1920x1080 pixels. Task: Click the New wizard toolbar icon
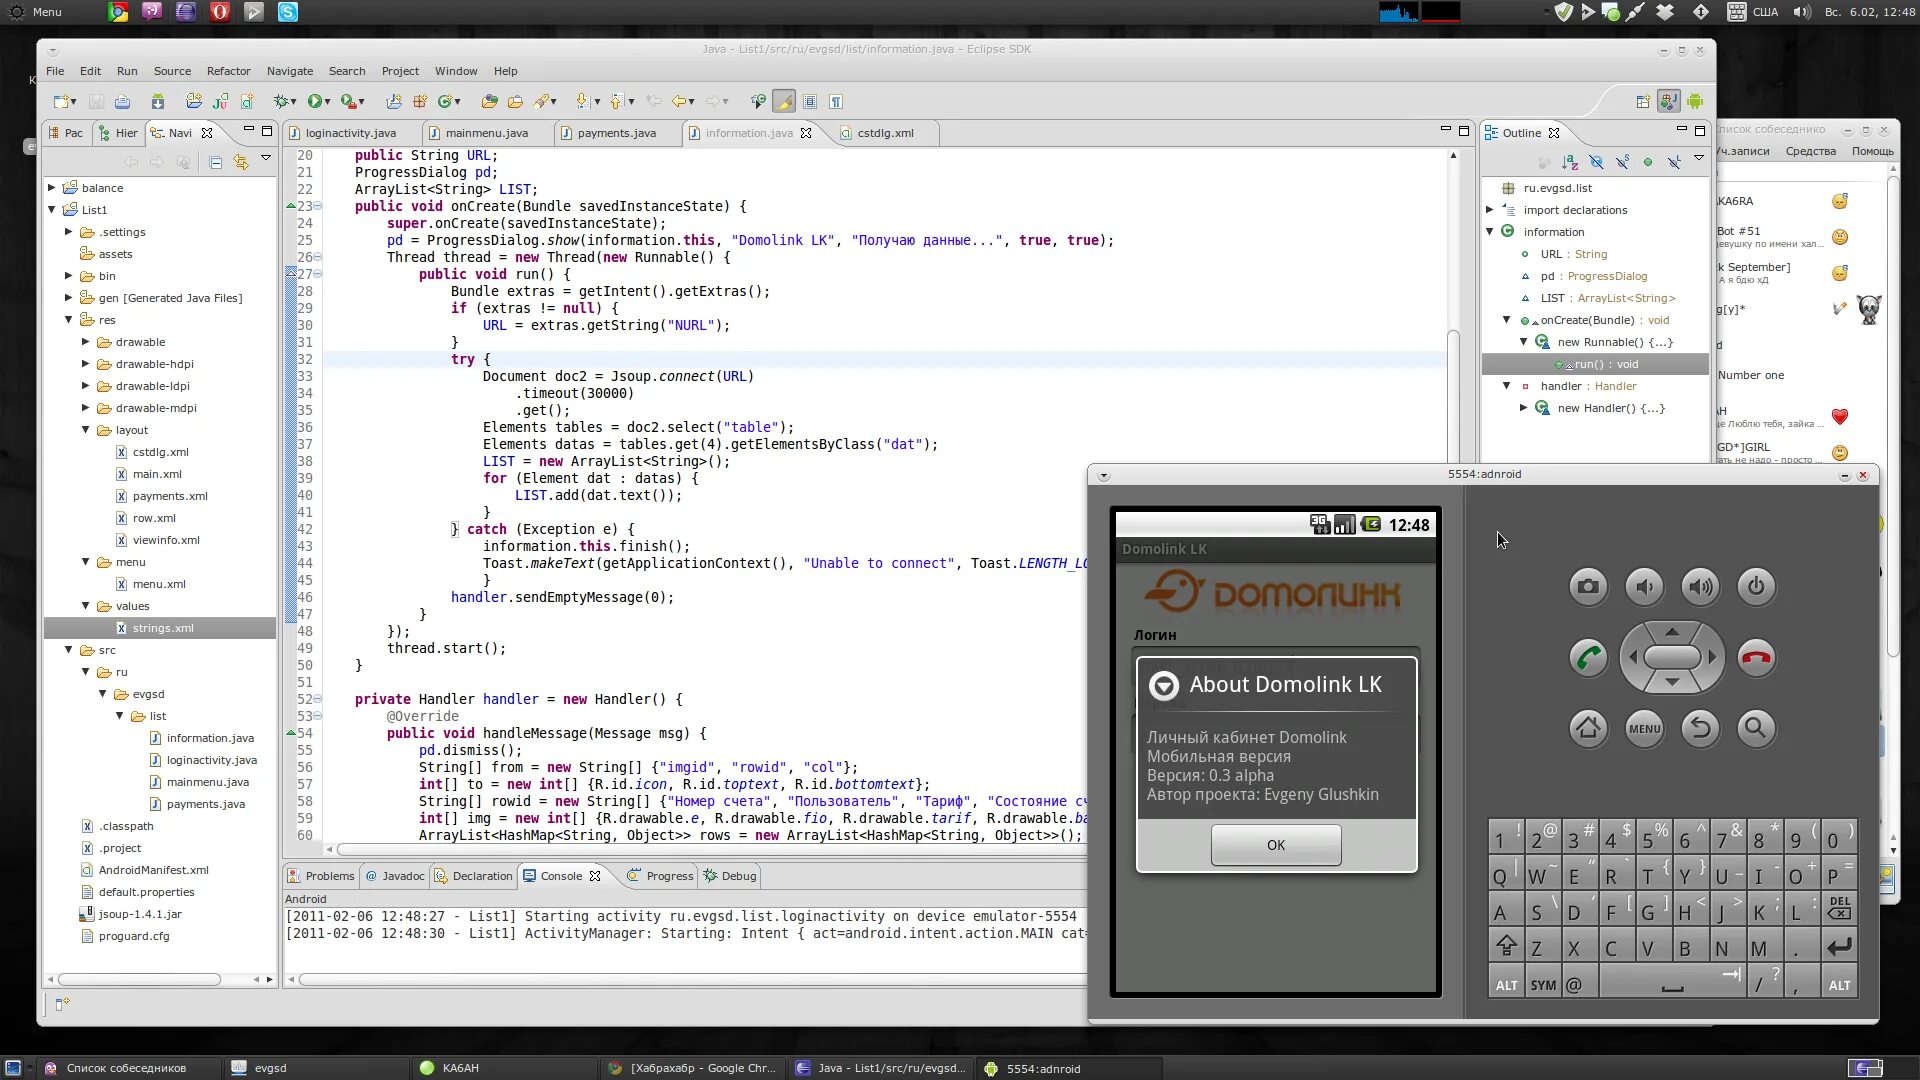tap(62, 102)
